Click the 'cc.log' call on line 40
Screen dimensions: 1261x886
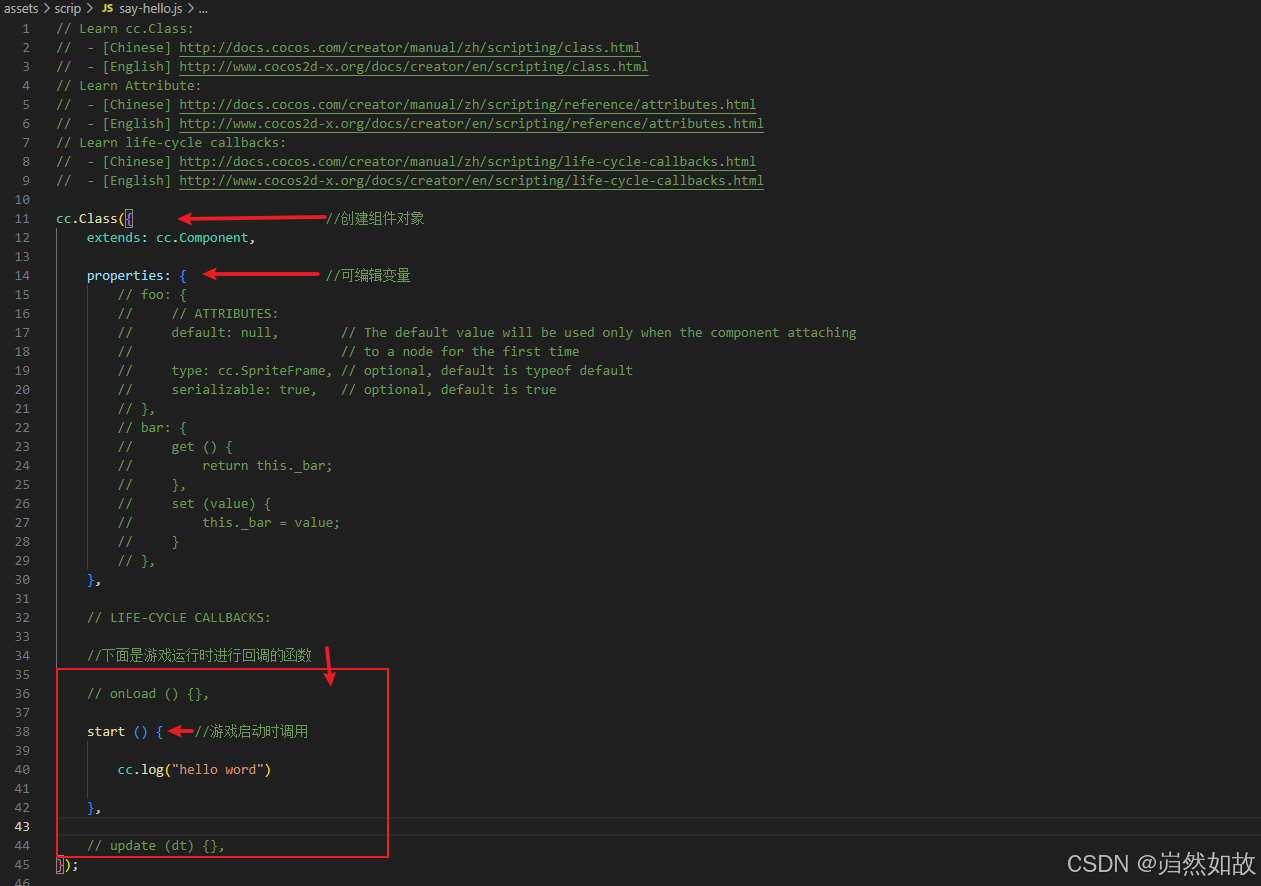(141, 769)
